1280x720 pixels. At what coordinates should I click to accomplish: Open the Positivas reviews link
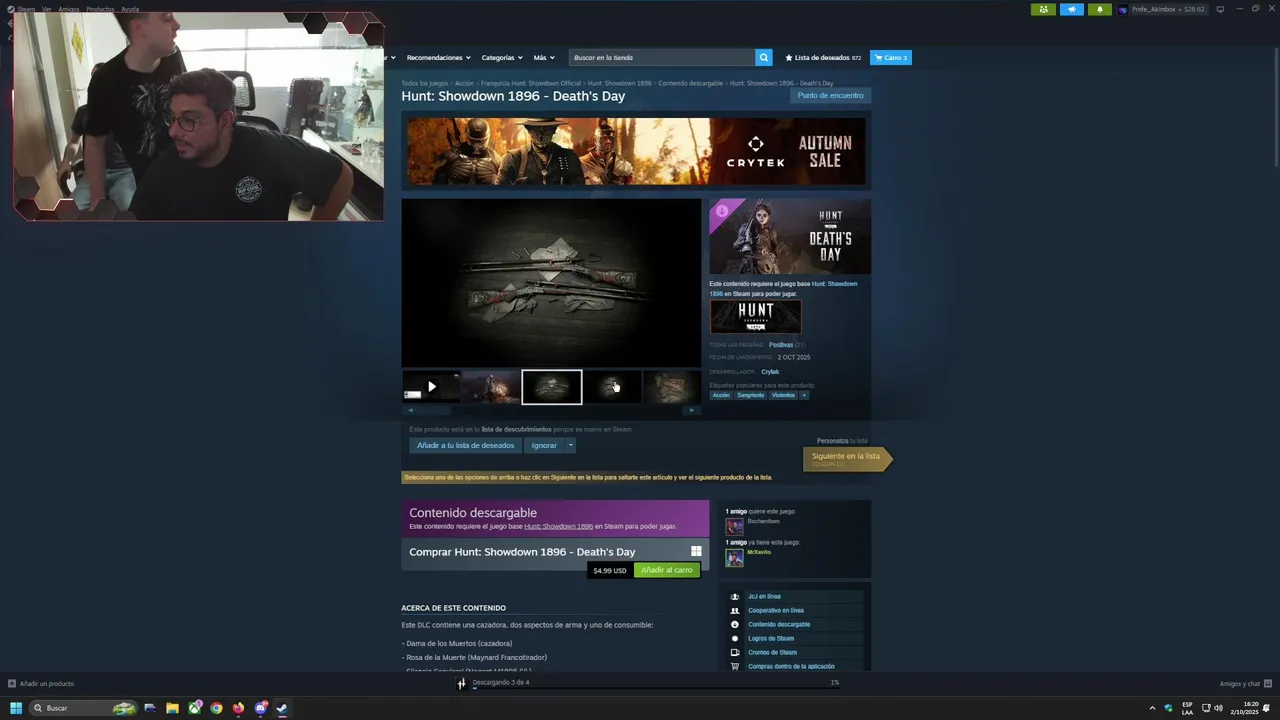click(x=781, y=345)
